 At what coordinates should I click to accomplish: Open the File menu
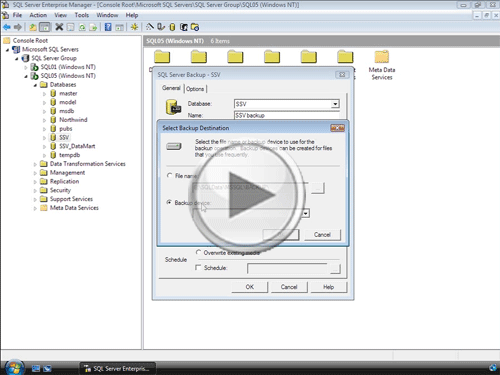coord(17,15)
